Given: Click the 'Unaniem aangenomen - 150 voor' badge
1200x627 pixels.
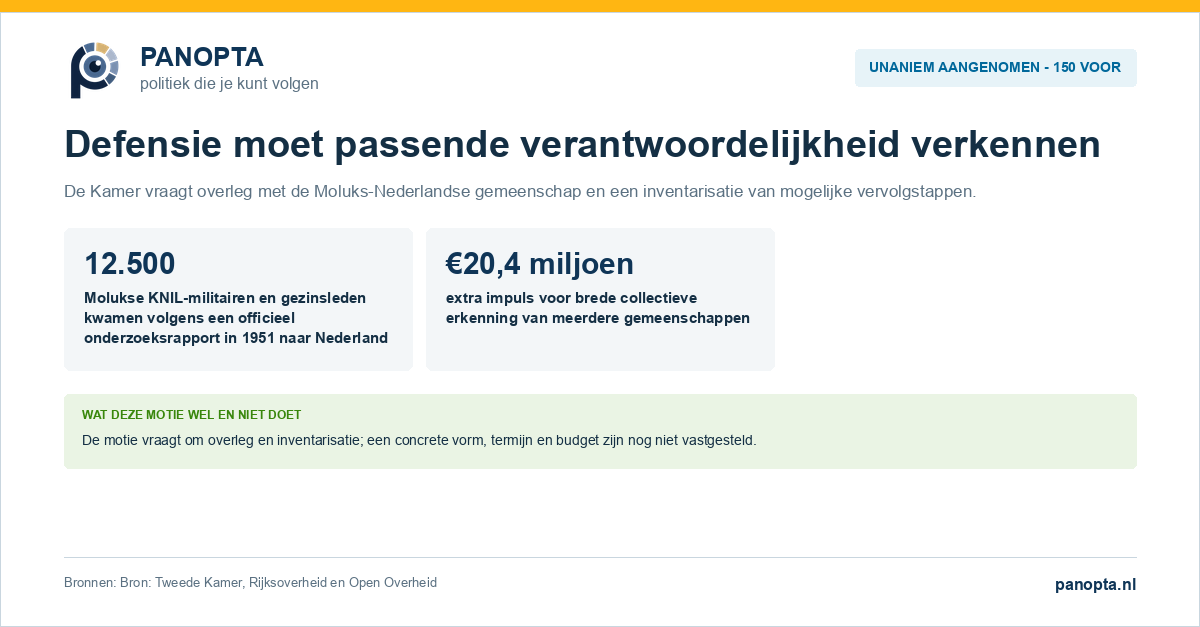Looking at the screenshot, I should [995, 68].
